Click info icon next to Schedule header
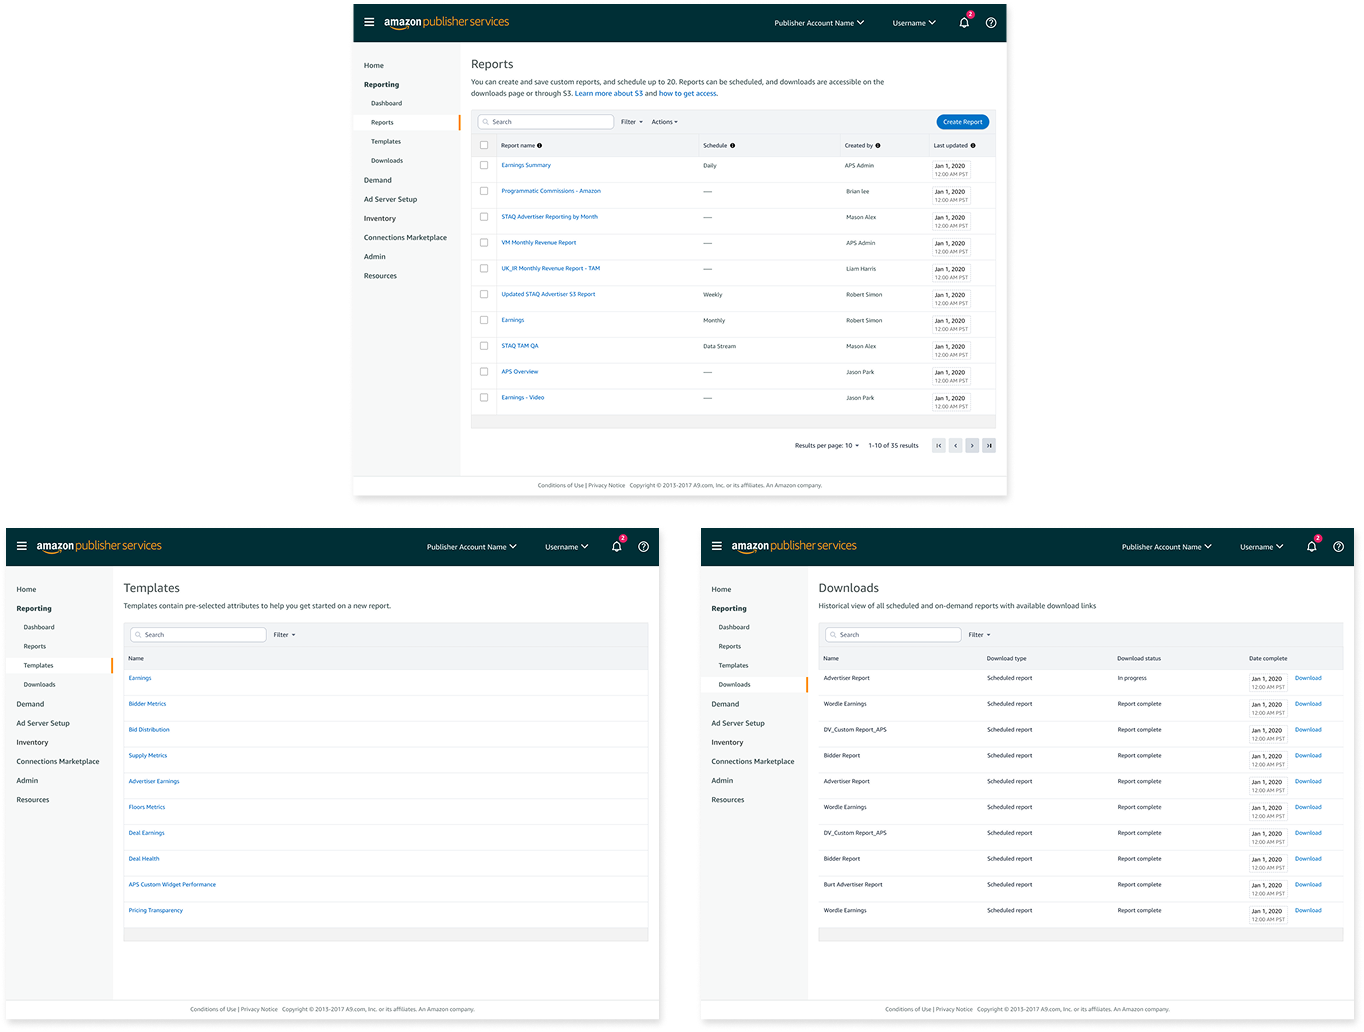1364x1032 pixels. (733, 146)
